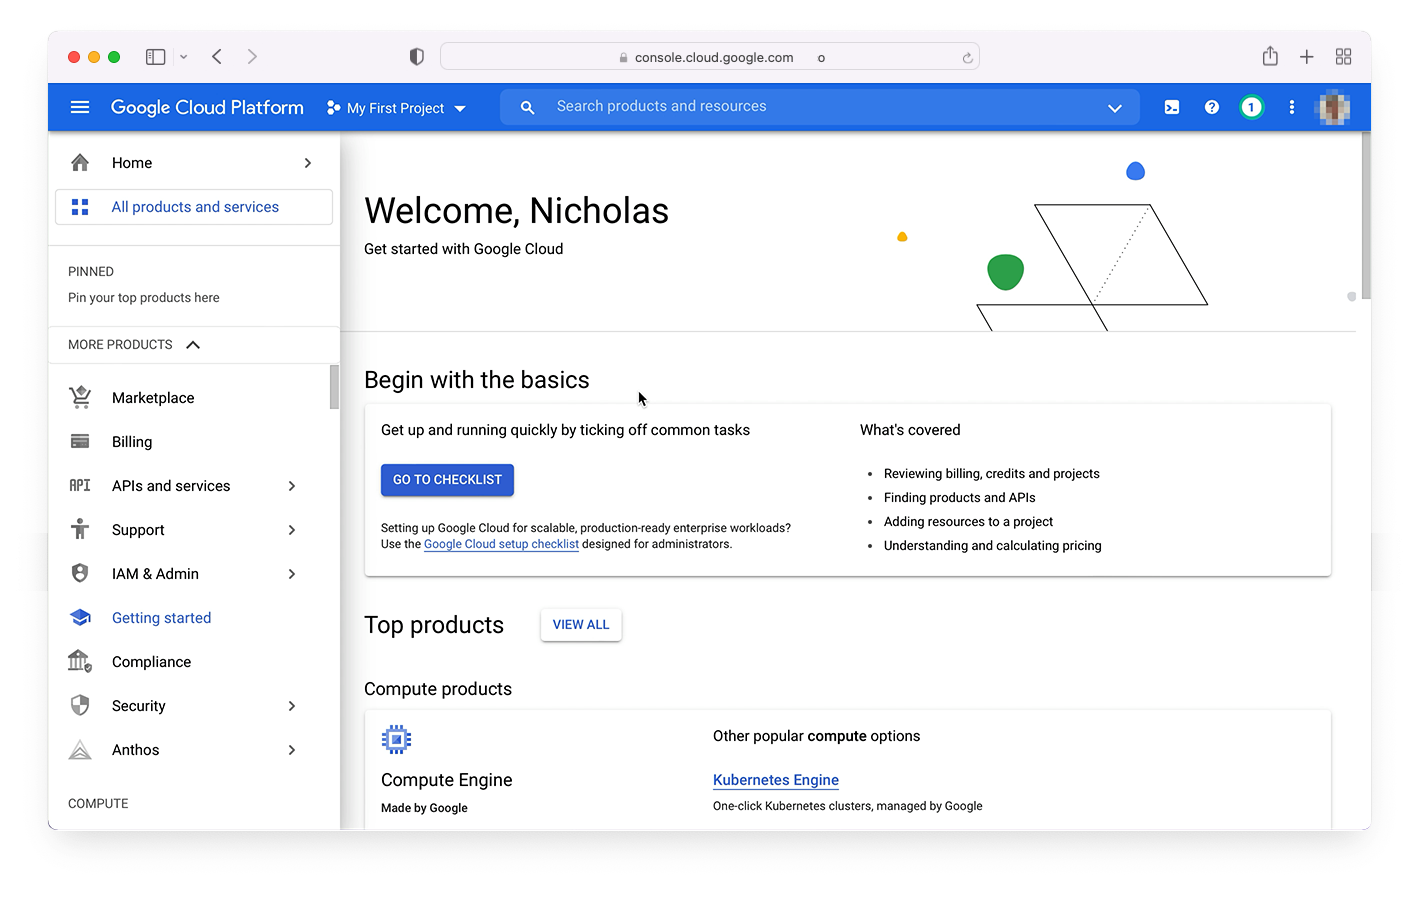The height and width of the screenshot is (897, 1419).
Task: Open Marketplace from the sidebar
Action: pyautogui.click(x=153, y=397)
